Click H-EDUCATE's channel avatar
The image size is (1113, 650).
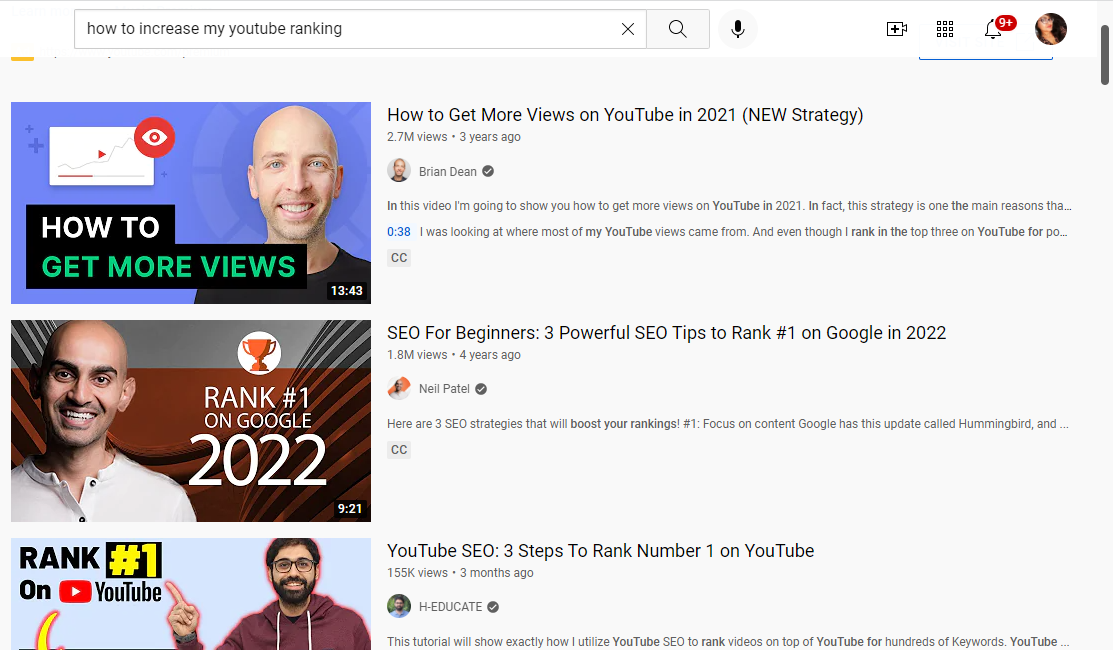pos(399,606)
